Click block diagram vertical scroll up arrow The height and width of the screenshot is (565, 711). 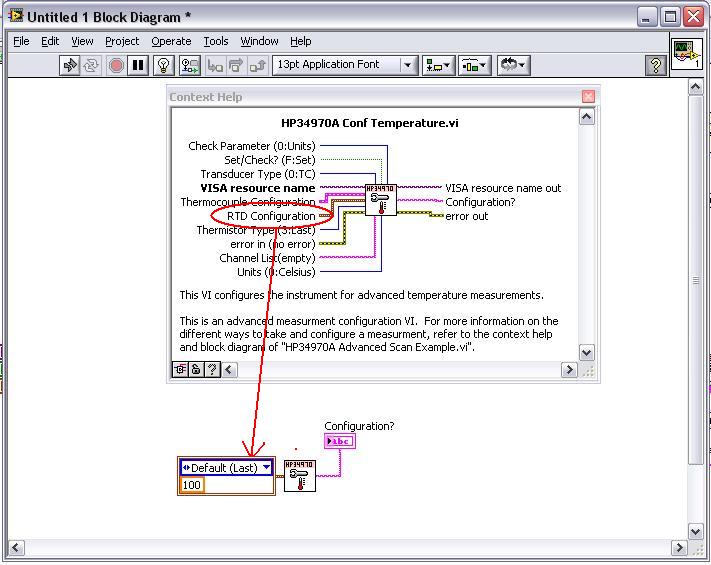(x=696, y=87)
